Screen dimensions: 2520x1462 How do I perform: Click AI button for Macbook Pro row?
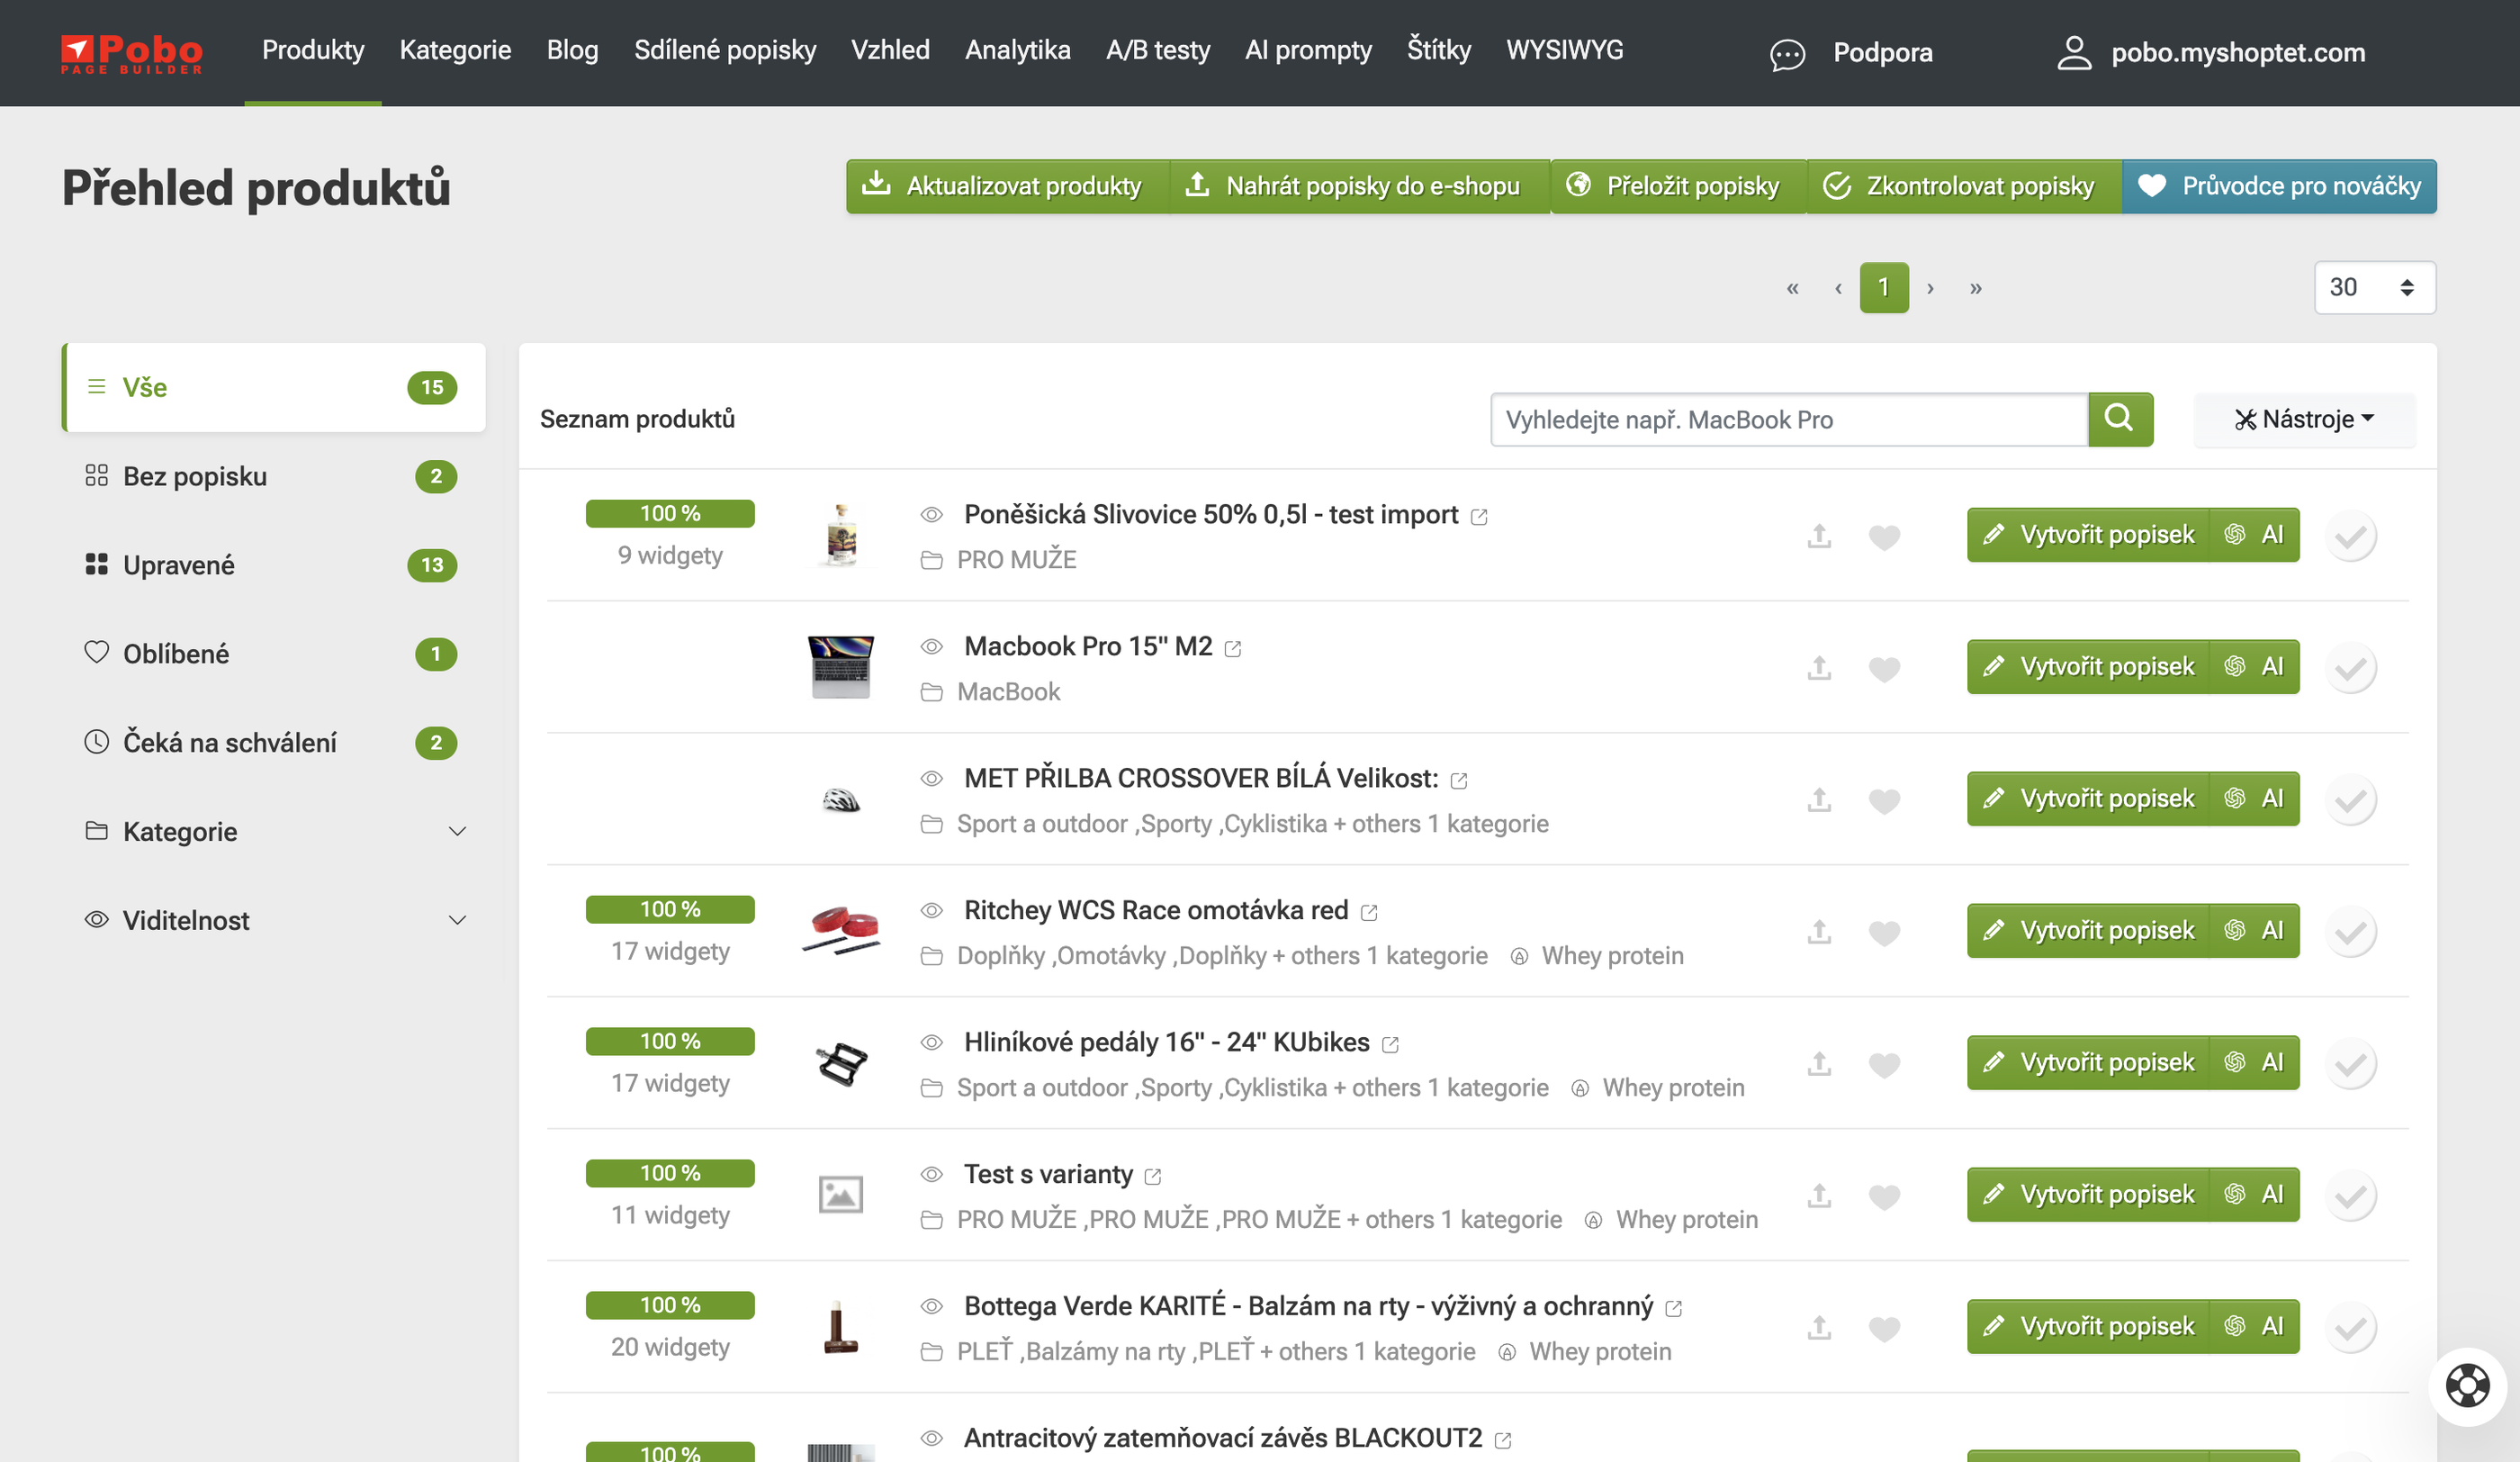2255,667
